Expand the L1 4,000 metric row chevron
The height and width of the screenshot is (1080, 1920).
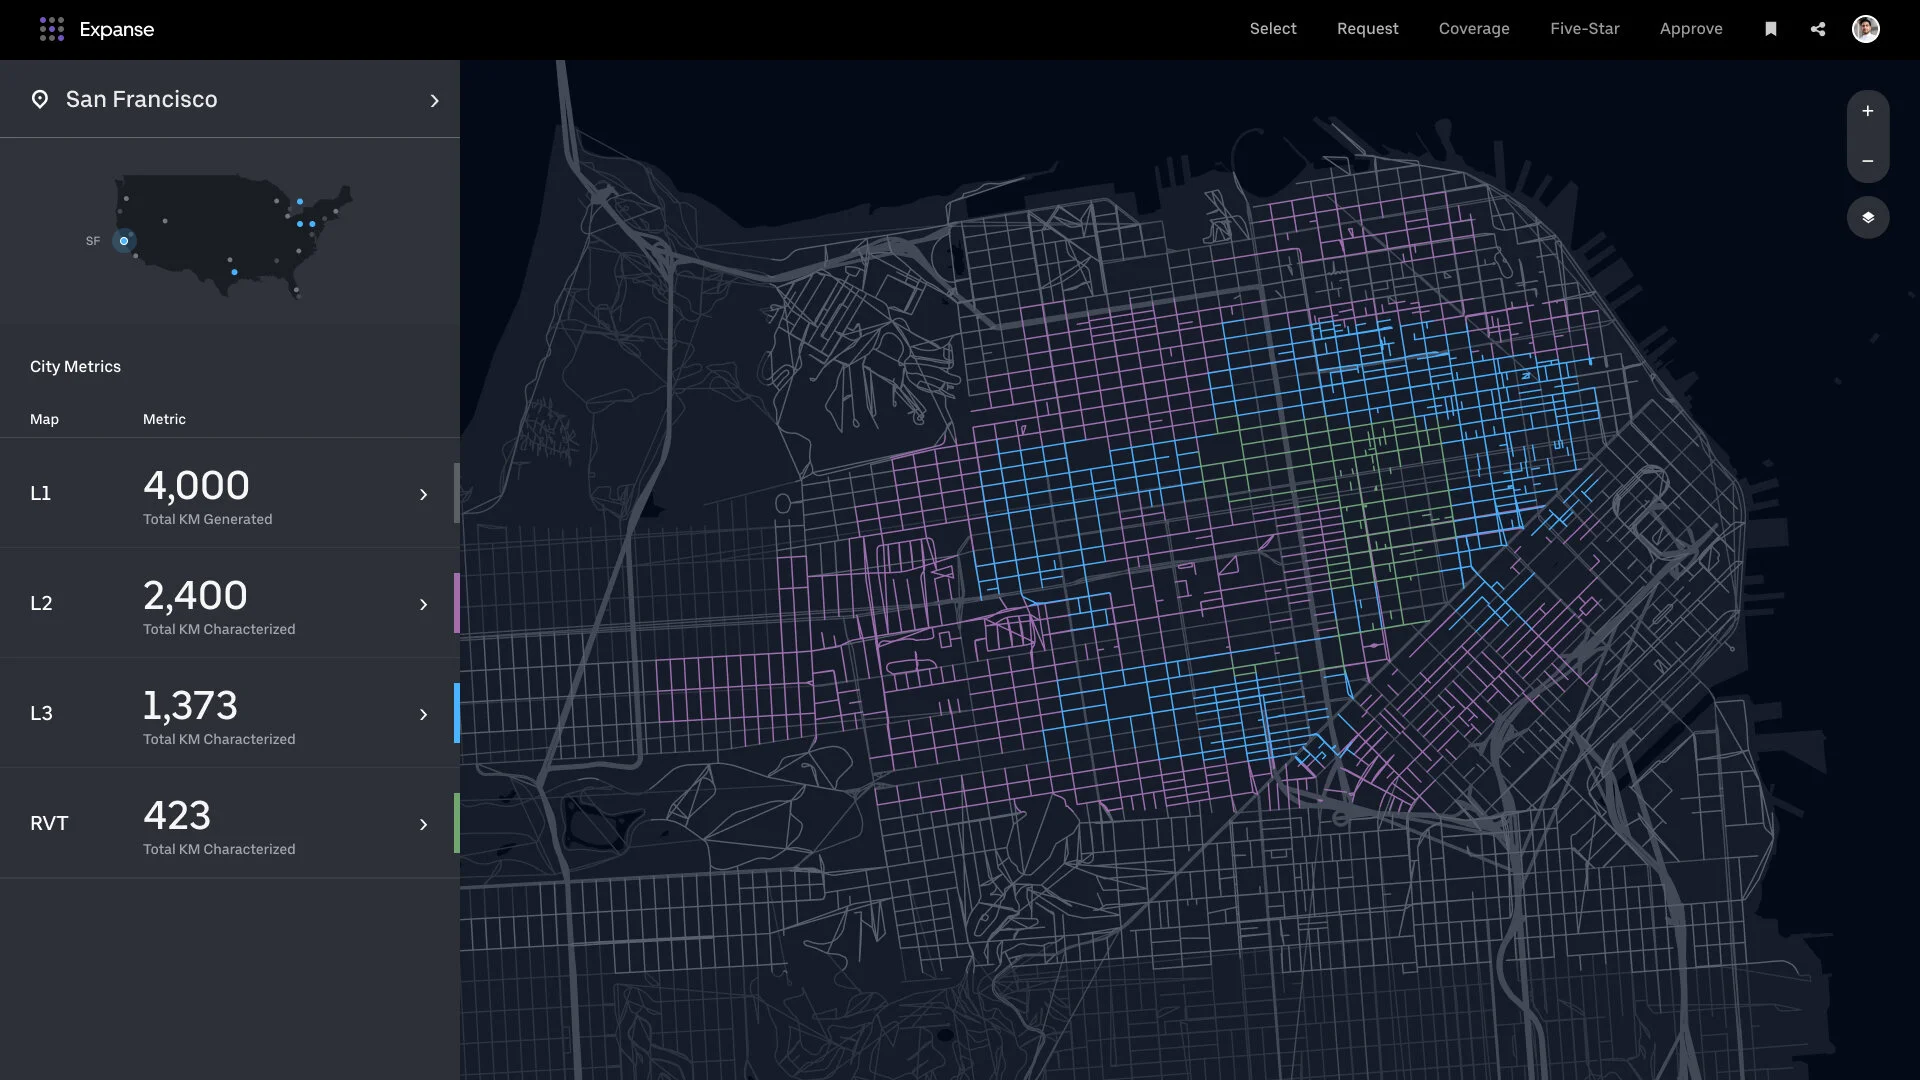tap(423, 495)
